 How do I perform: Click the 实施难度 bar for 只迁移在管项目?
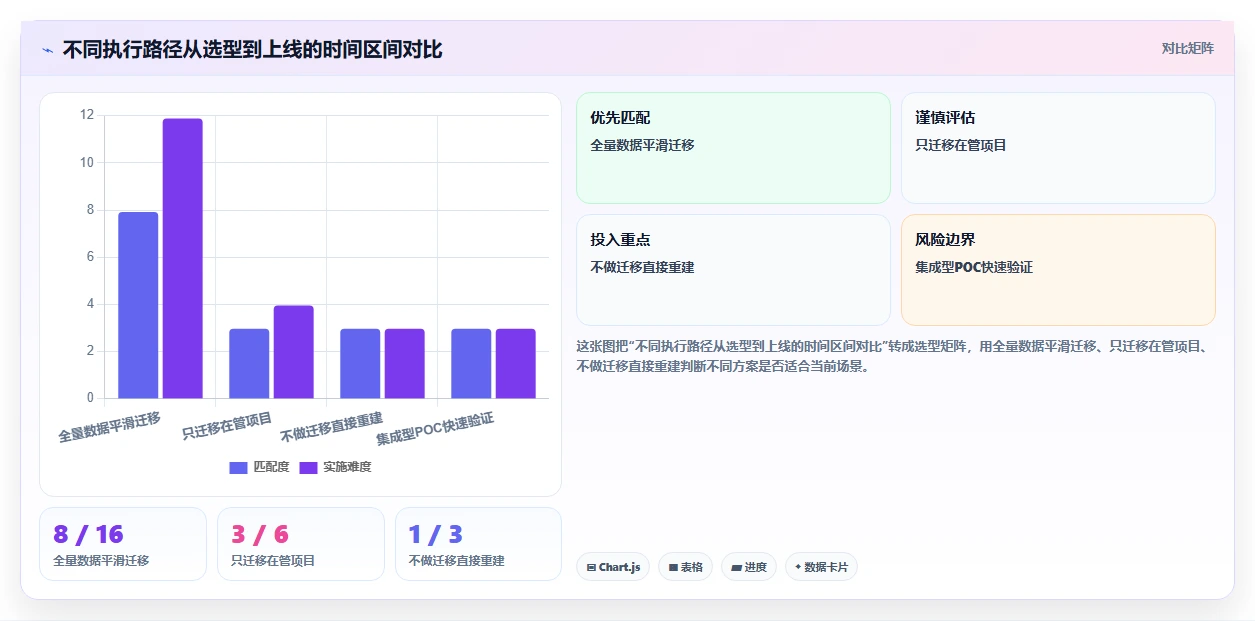[x=294, y=352]
